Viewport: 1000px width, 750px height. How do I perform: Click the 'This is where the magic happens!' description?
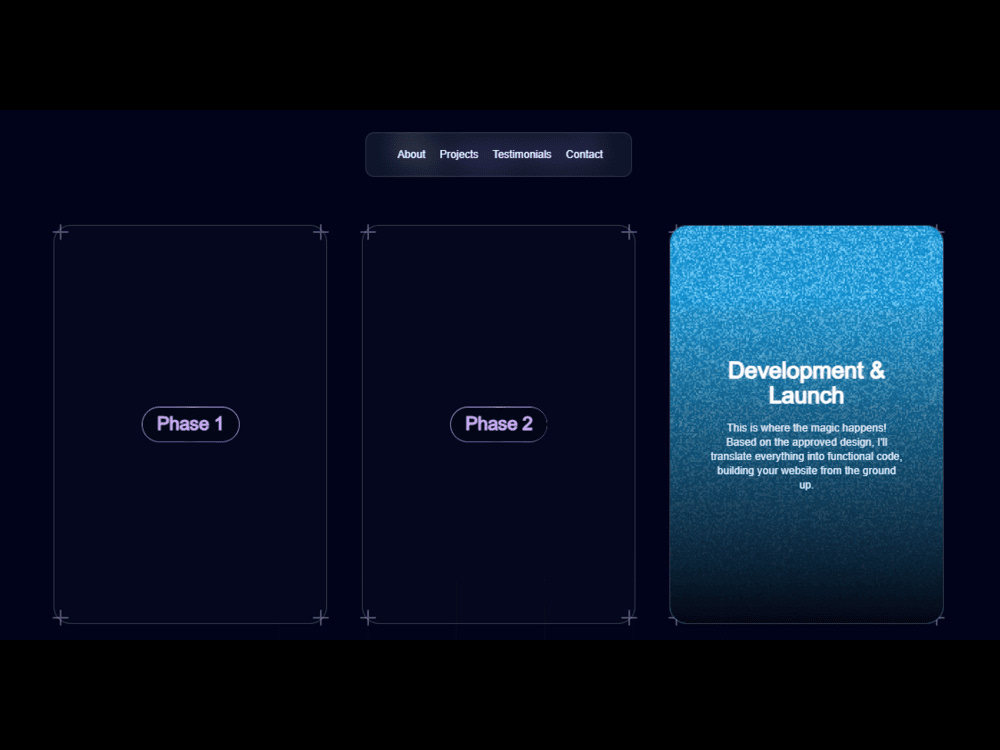point(806,456)
